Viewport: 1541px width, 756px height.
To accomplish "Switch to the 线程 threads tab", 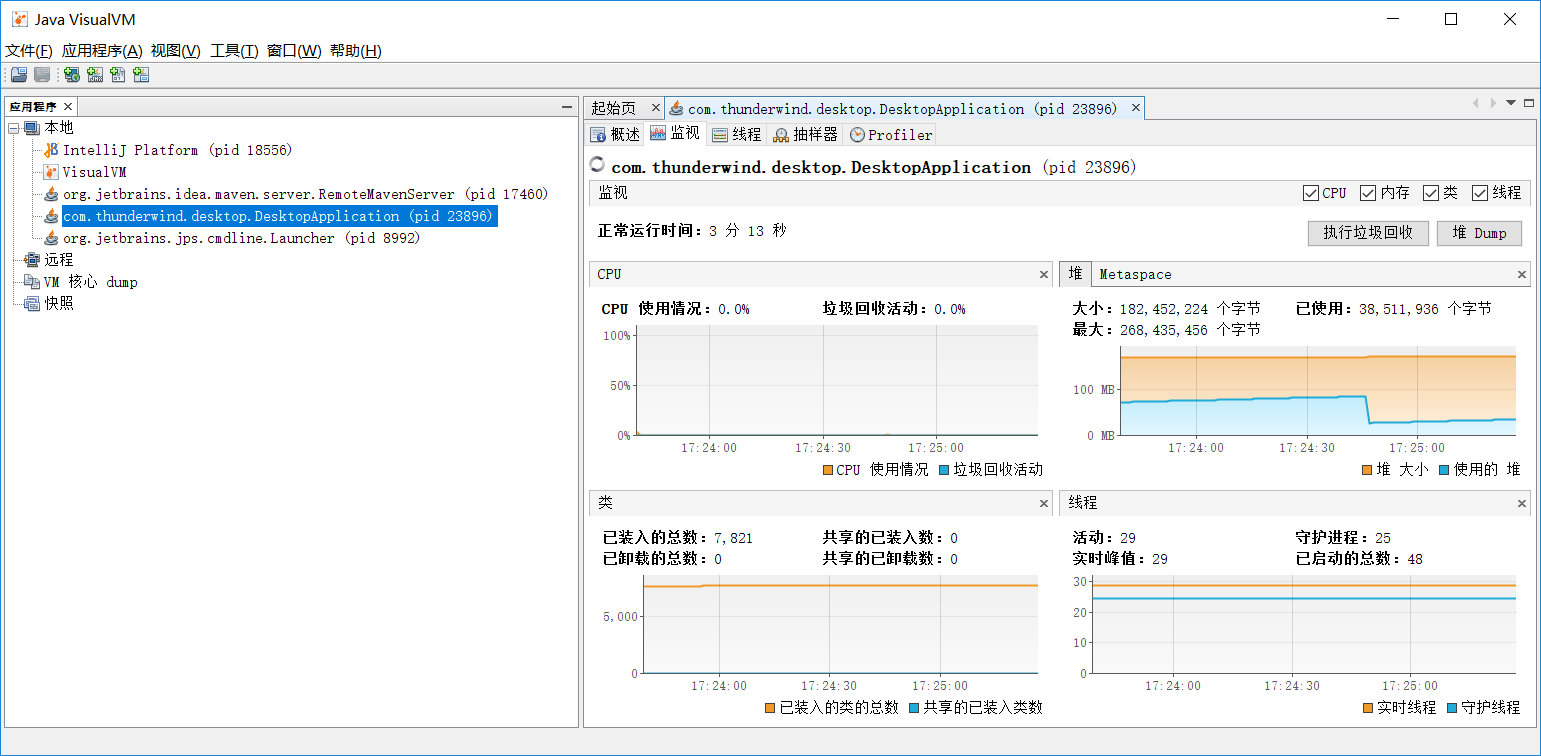I will click(737, 134).
